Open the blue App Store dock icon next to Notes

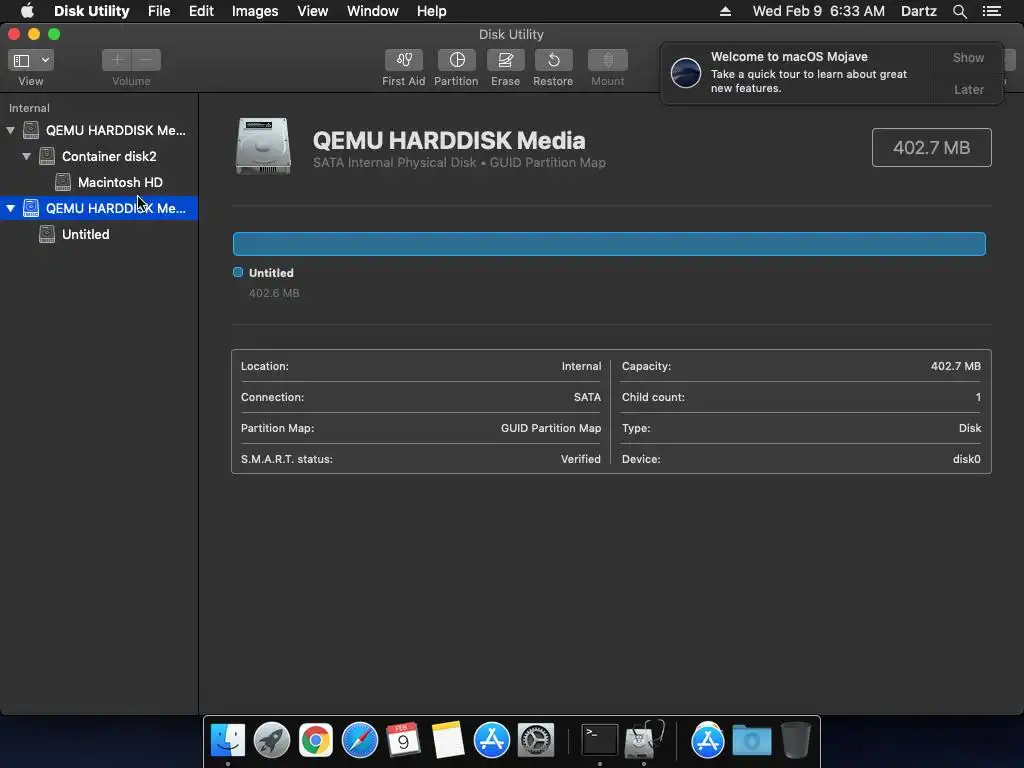coord(492,741)
